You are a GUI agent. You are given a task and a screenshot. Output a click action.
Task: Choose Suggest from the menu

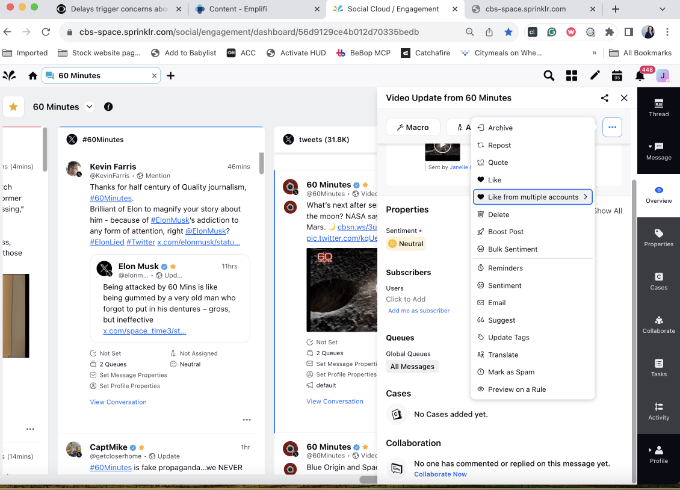[533, 320]
